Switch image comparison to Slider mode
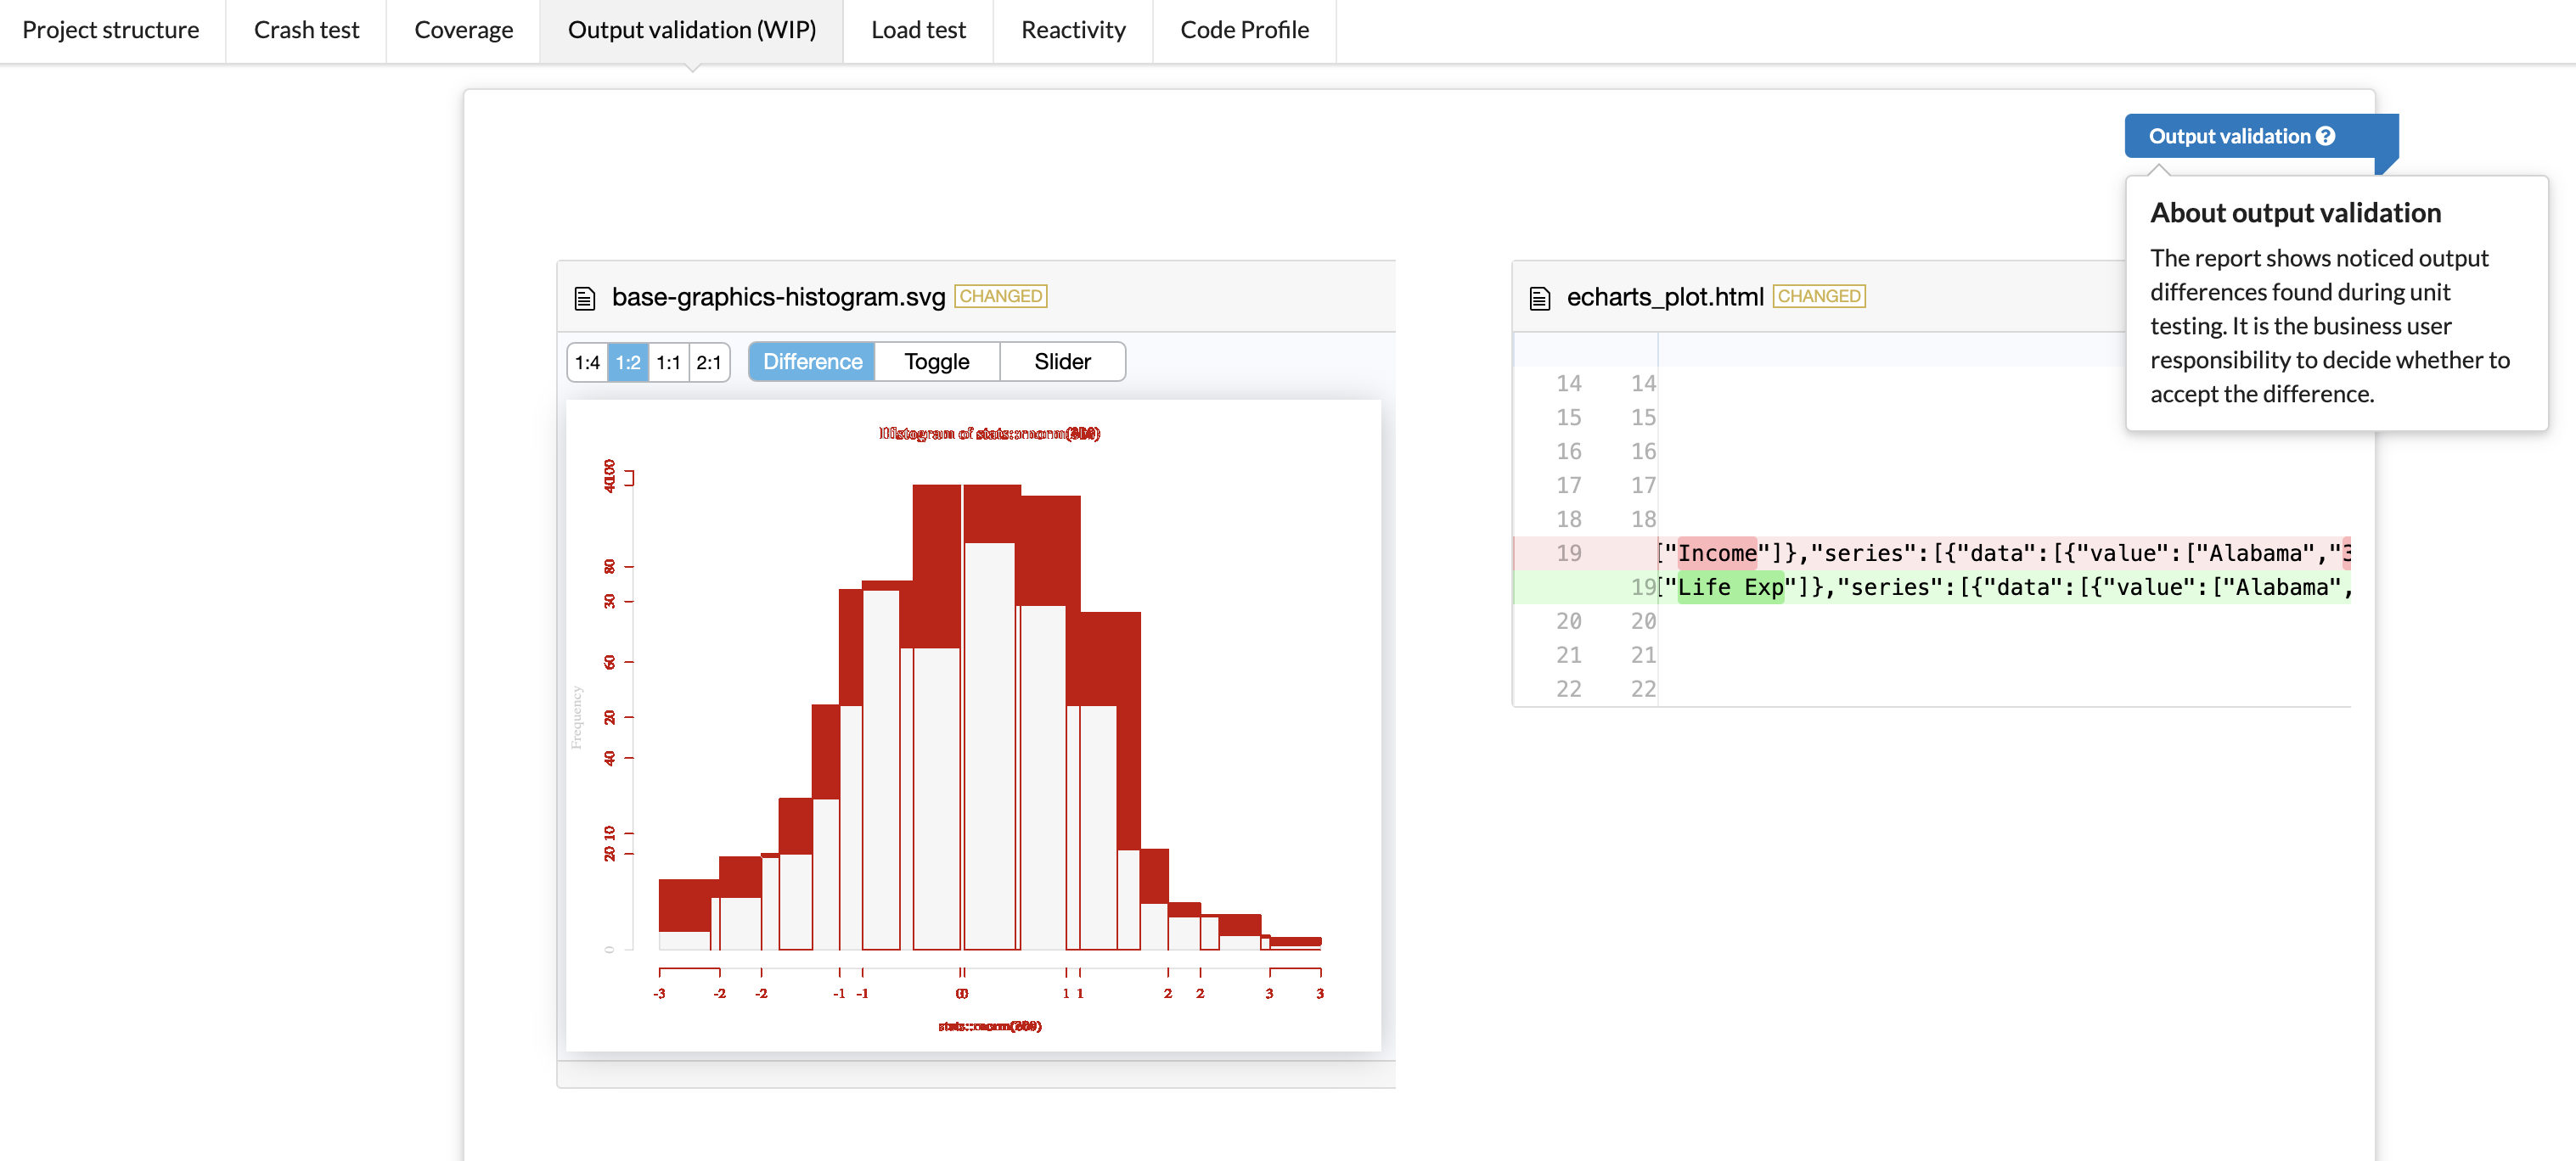This screenshot has width=2576, height=1161. point(1062,362)
